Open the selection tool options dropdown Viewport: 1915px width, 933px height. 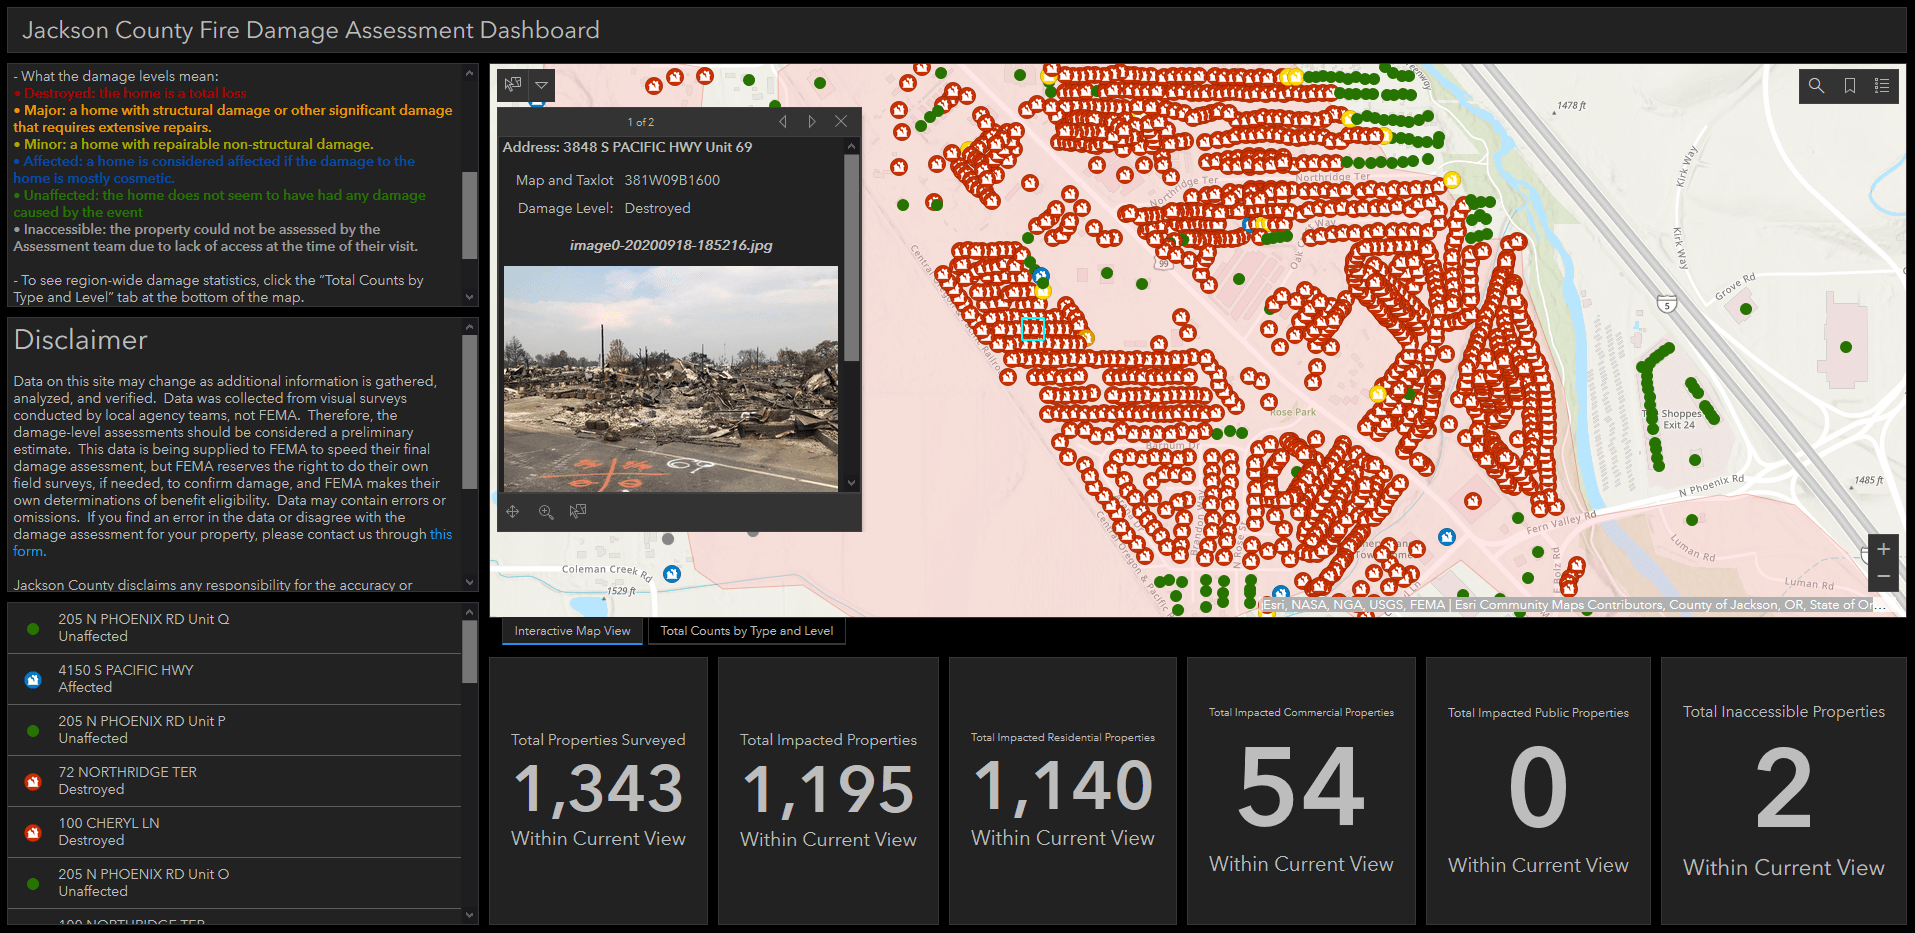pos(541,85)
